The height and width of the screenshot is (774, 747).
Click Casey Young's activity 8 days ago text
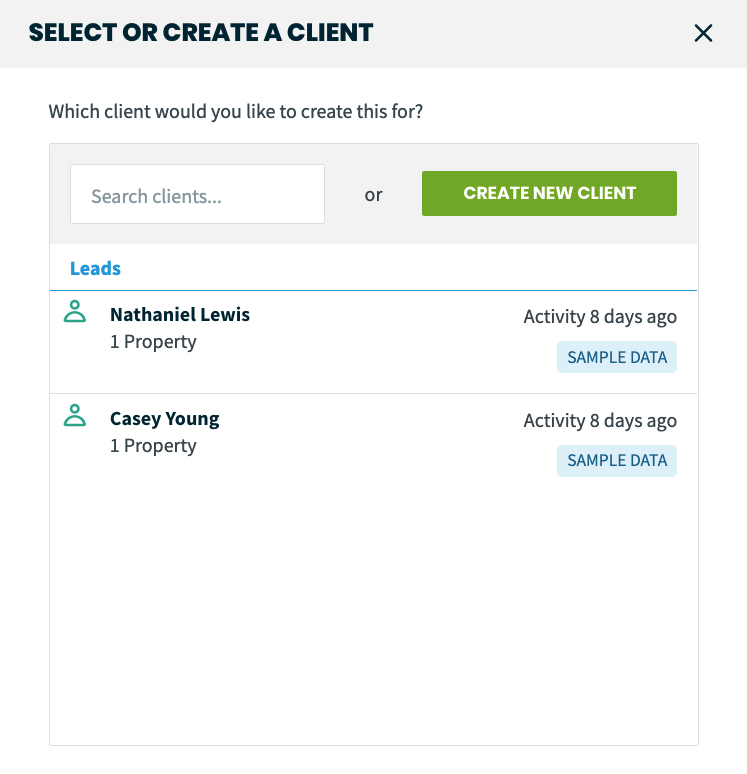pos(600,421)
